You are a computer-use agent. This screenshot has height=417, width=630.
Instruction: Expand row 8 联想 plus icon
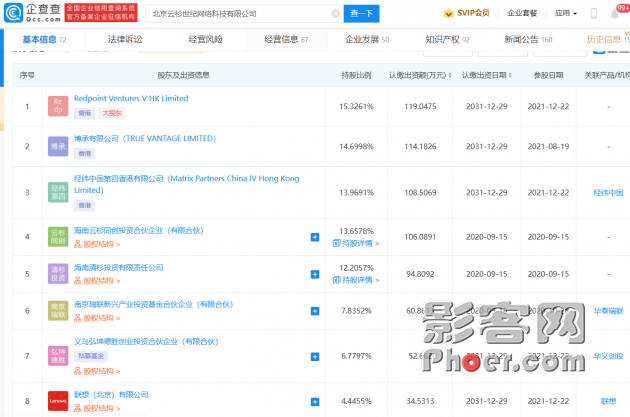coord(315,402)
